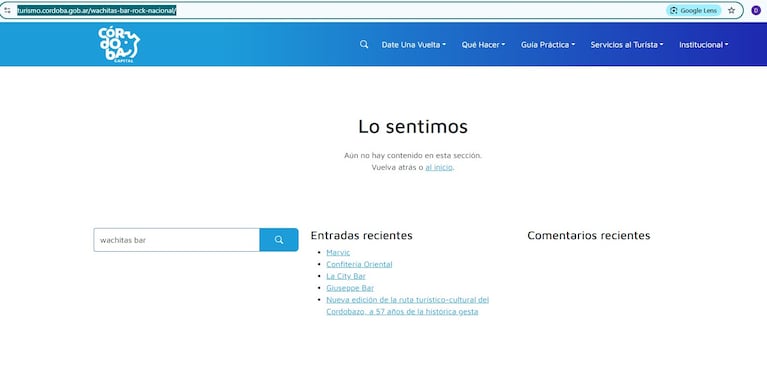Expand the Institucional menu
The width and height of the screenshot is (767, 390).
coord(703,45)
